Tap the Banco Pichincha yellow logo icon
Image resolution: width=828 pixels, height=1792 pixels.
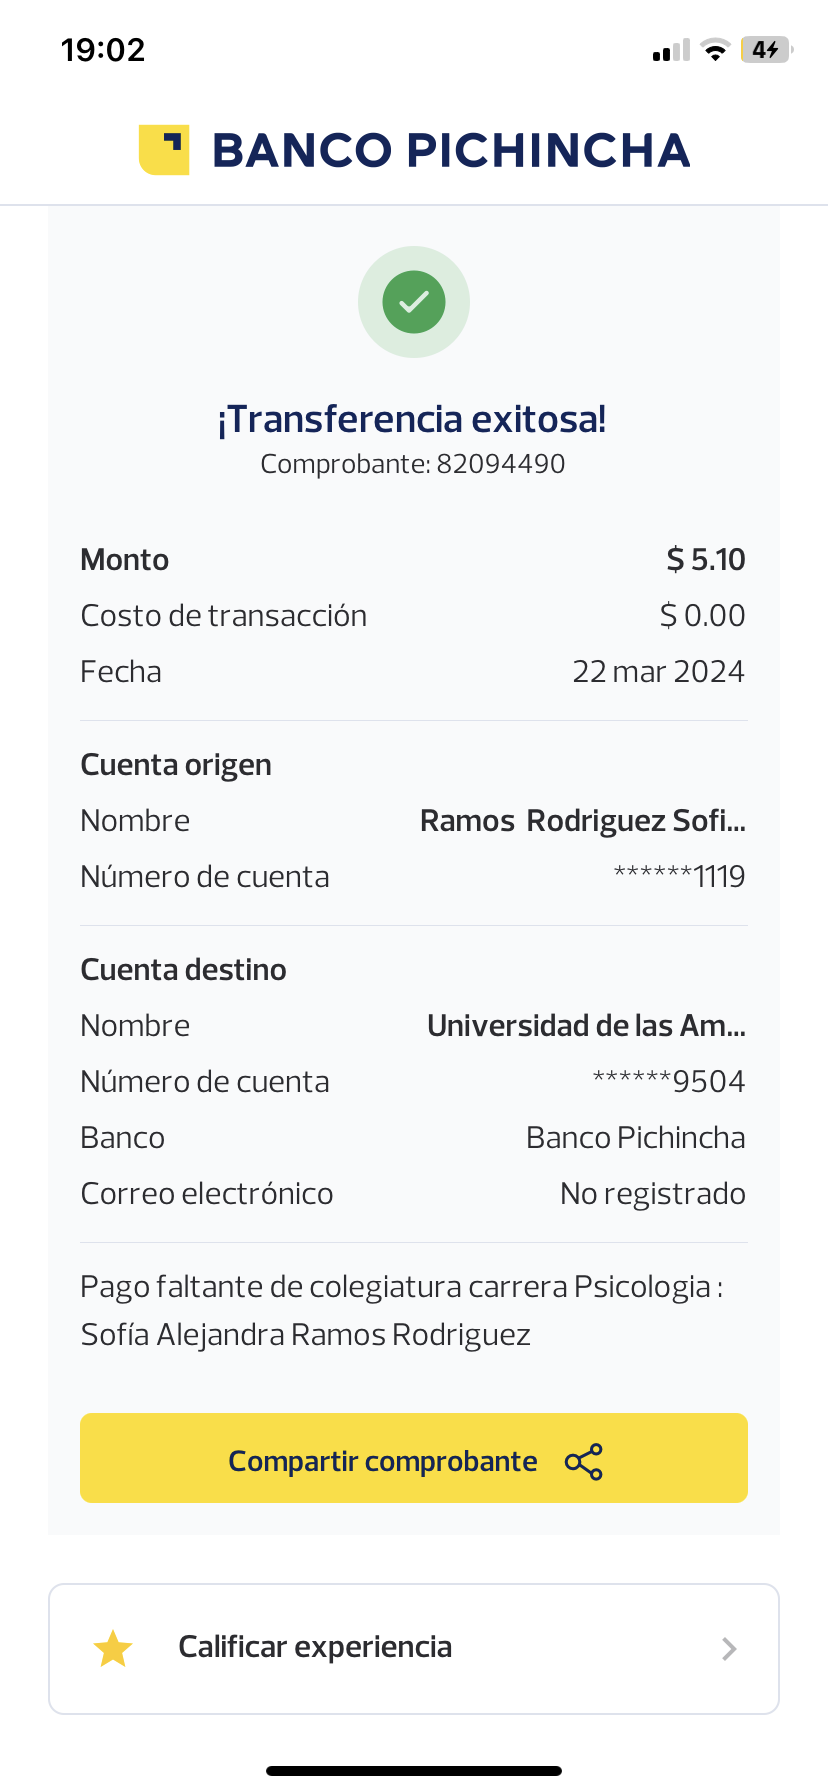(164, 150)
